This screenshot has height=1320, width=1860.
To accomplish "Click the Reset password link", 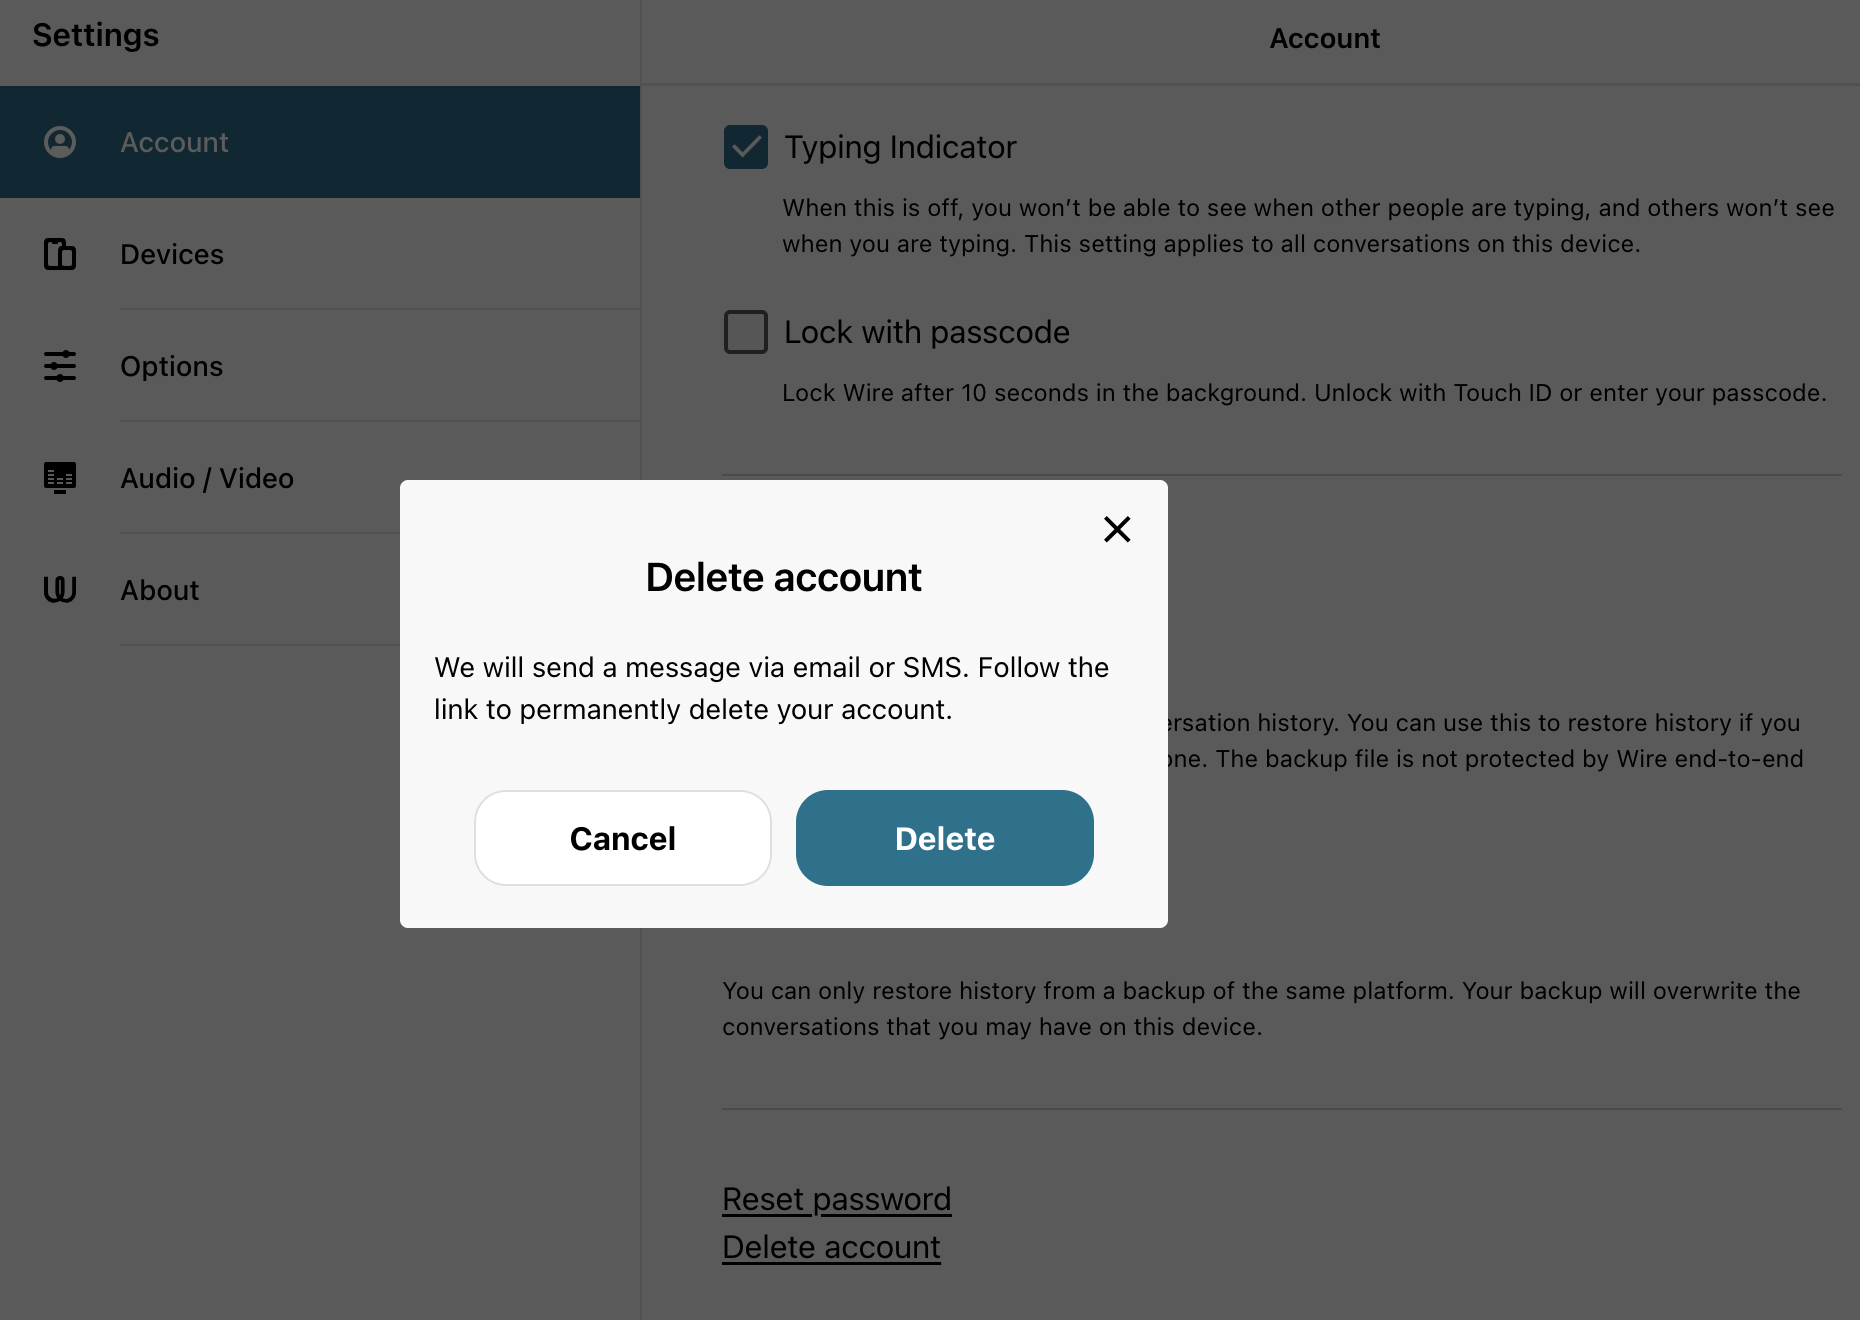I will (837, 1199).
